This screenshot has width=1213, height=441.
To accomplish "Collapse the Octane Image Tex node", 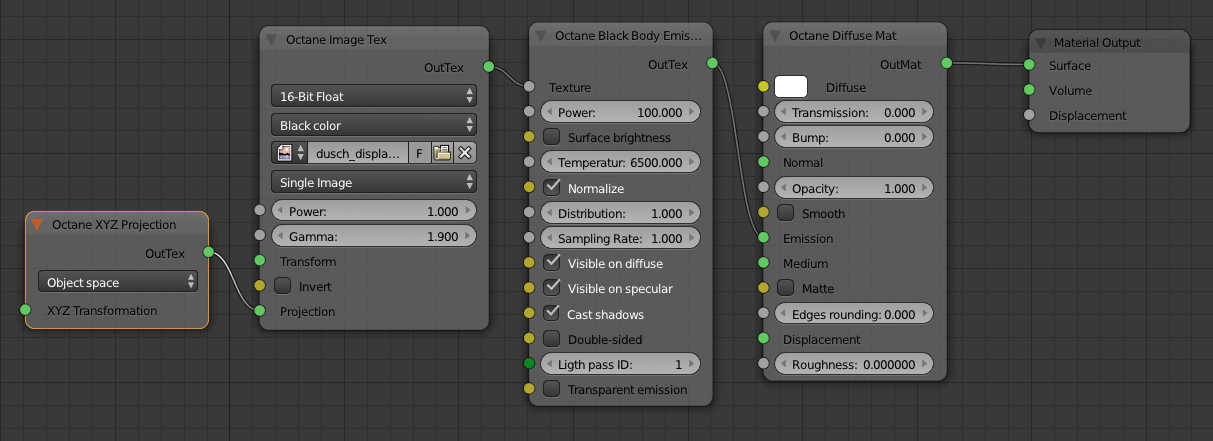I will pyautogui.click(x=272, y=40).
